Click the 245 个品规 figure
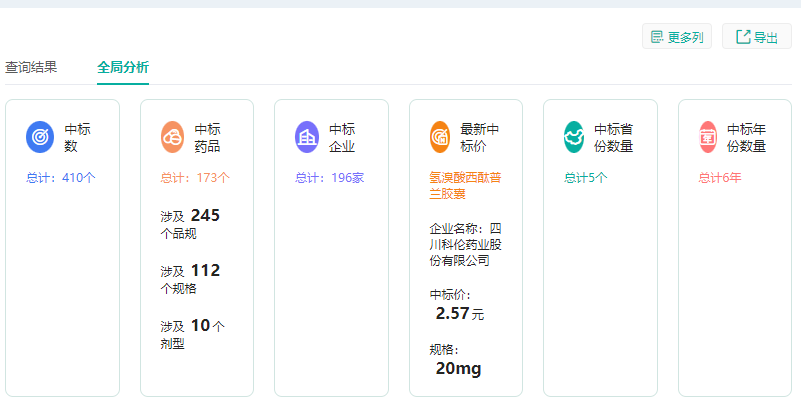The width and height of the screenshot is (801, 410). click(204, 216)
